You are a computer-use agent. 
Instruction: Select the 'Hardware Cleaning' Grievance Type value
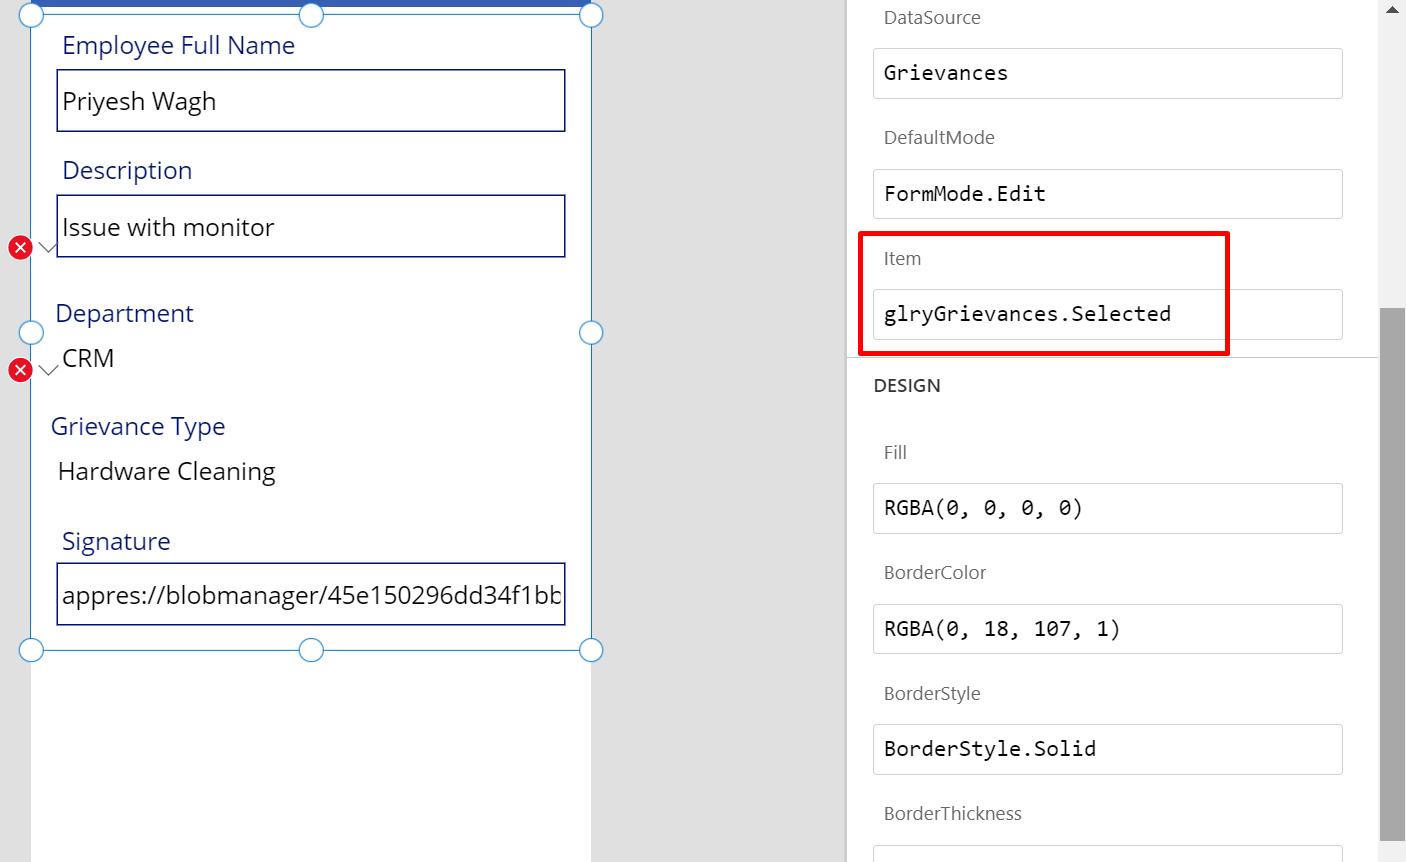pos(167,472)
